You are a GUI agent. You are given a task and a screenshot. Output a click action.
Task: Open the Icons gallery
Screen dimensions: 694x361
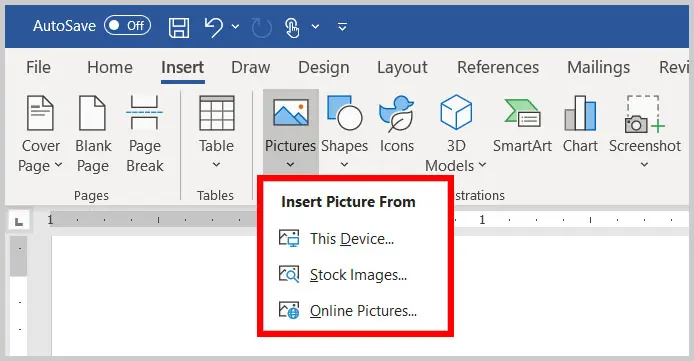point(397,125)
